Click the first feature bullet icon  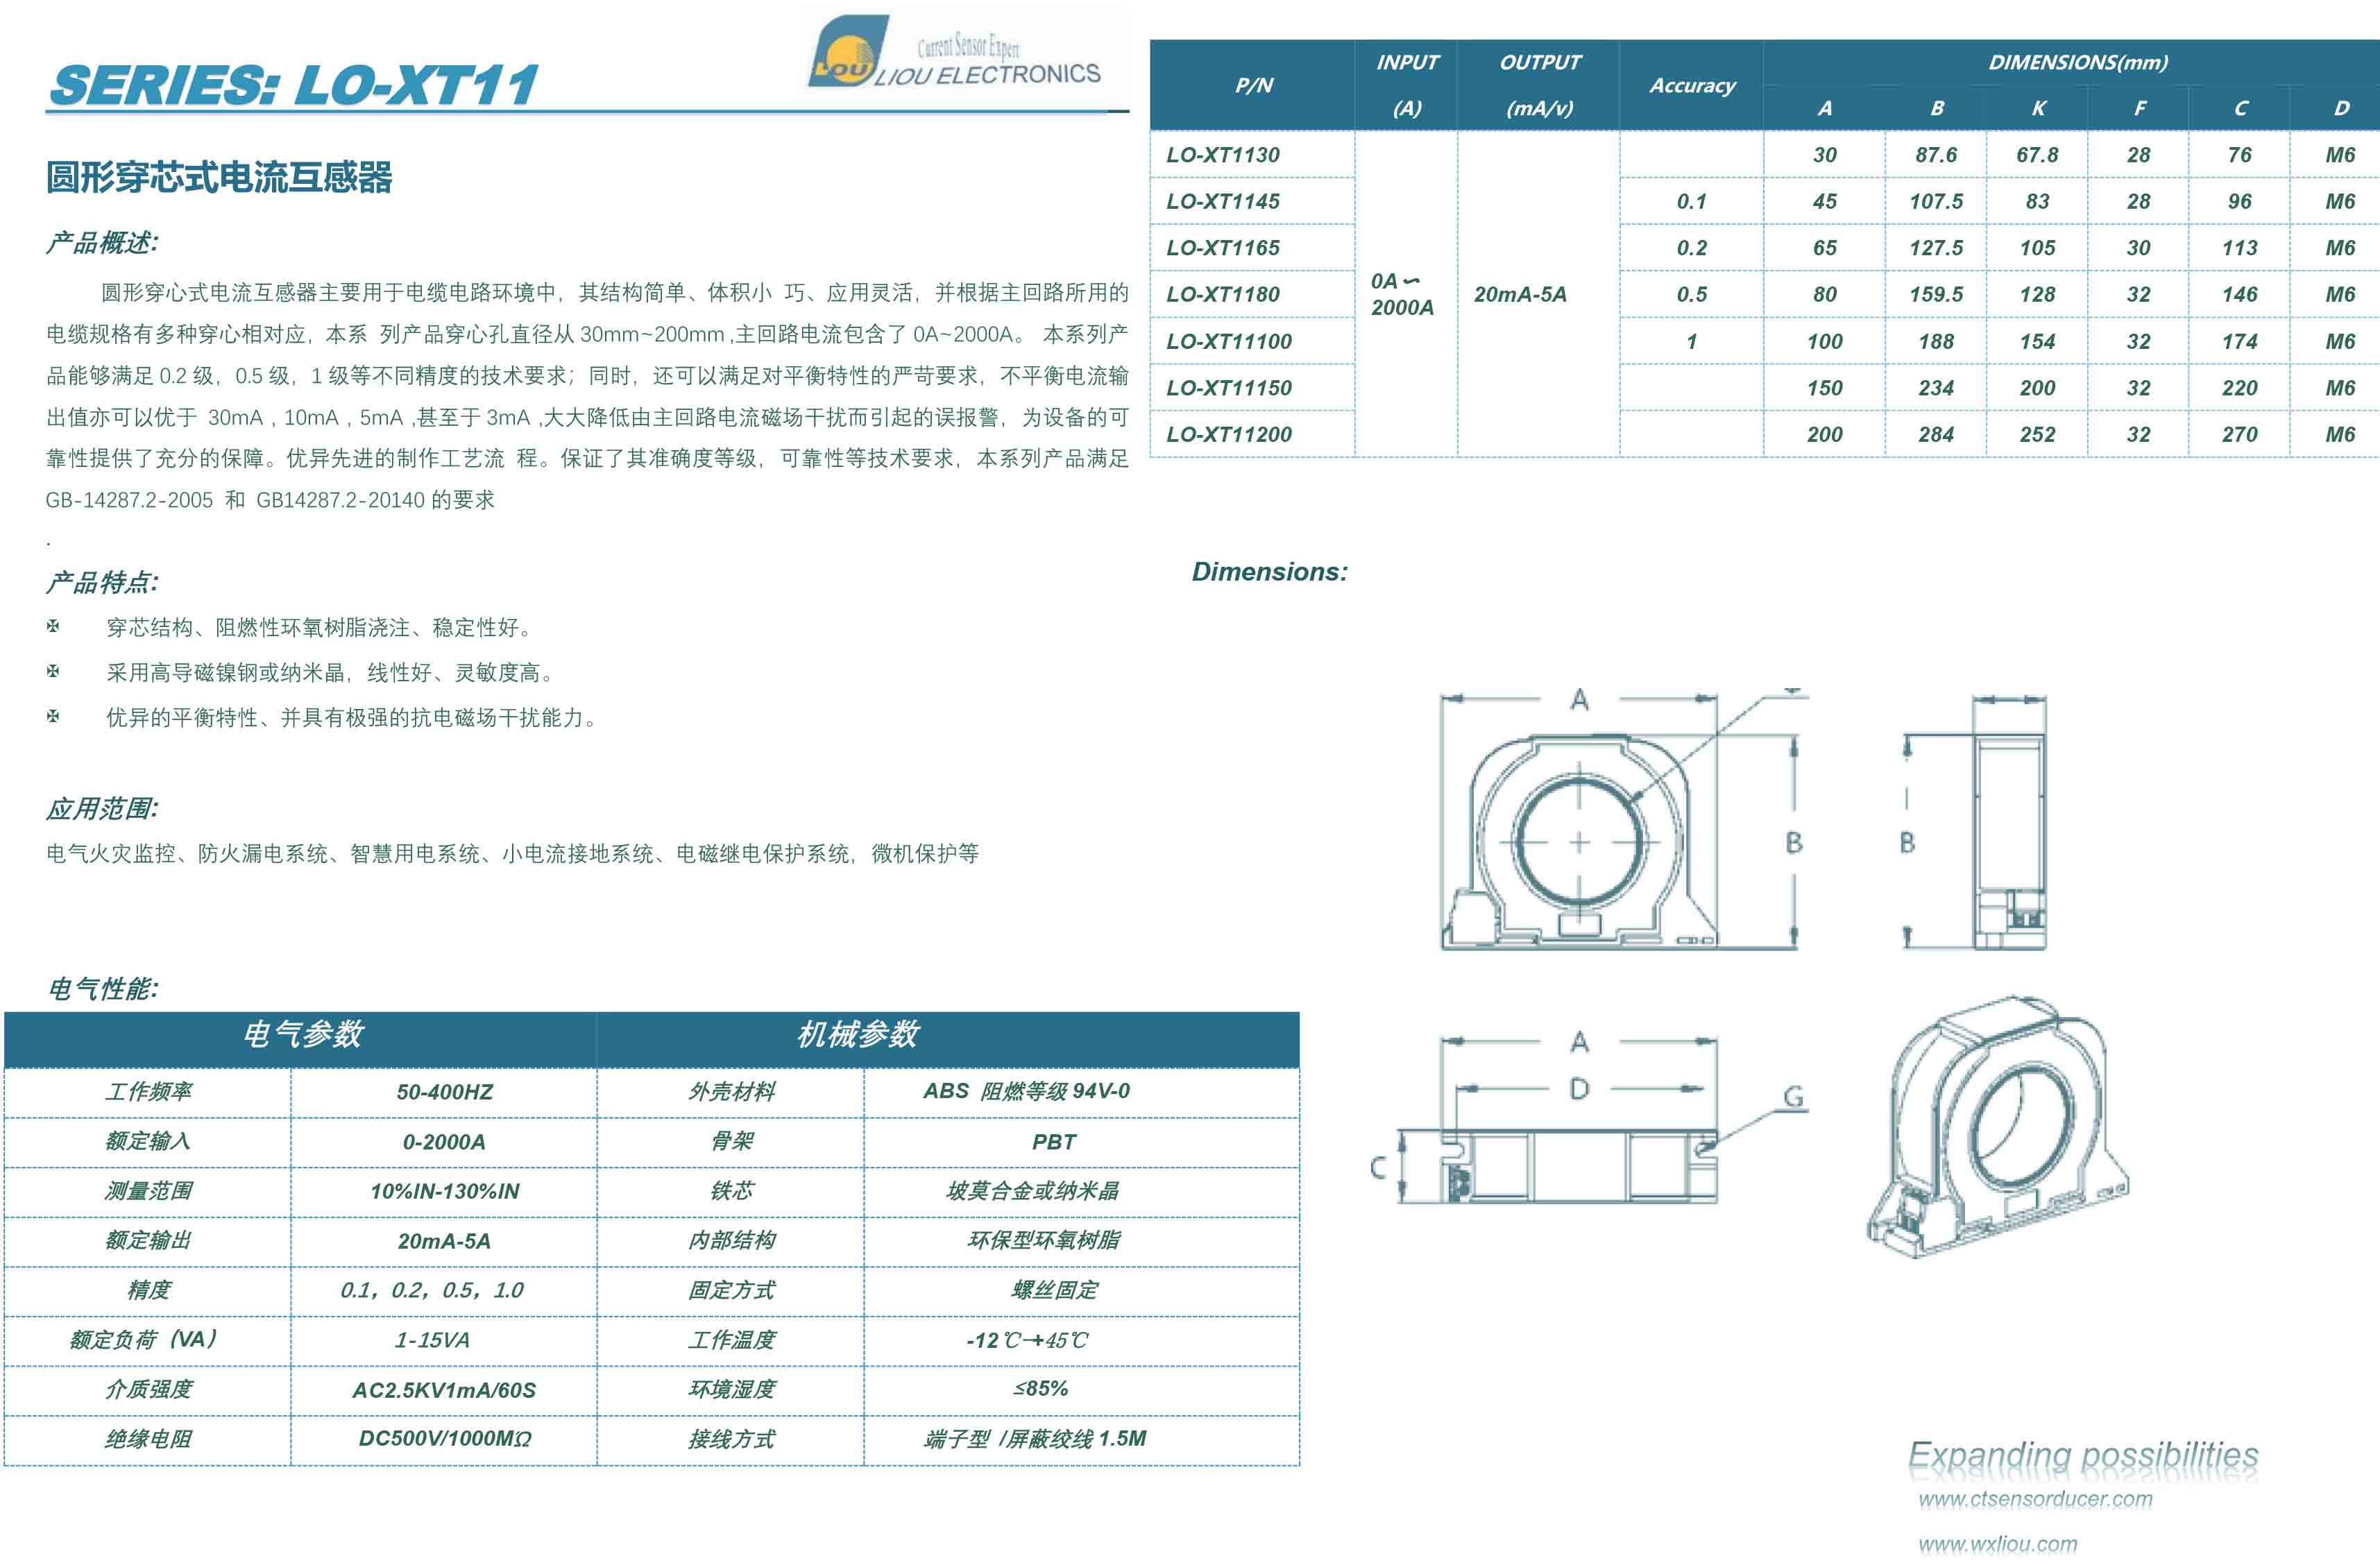[53, 627]
